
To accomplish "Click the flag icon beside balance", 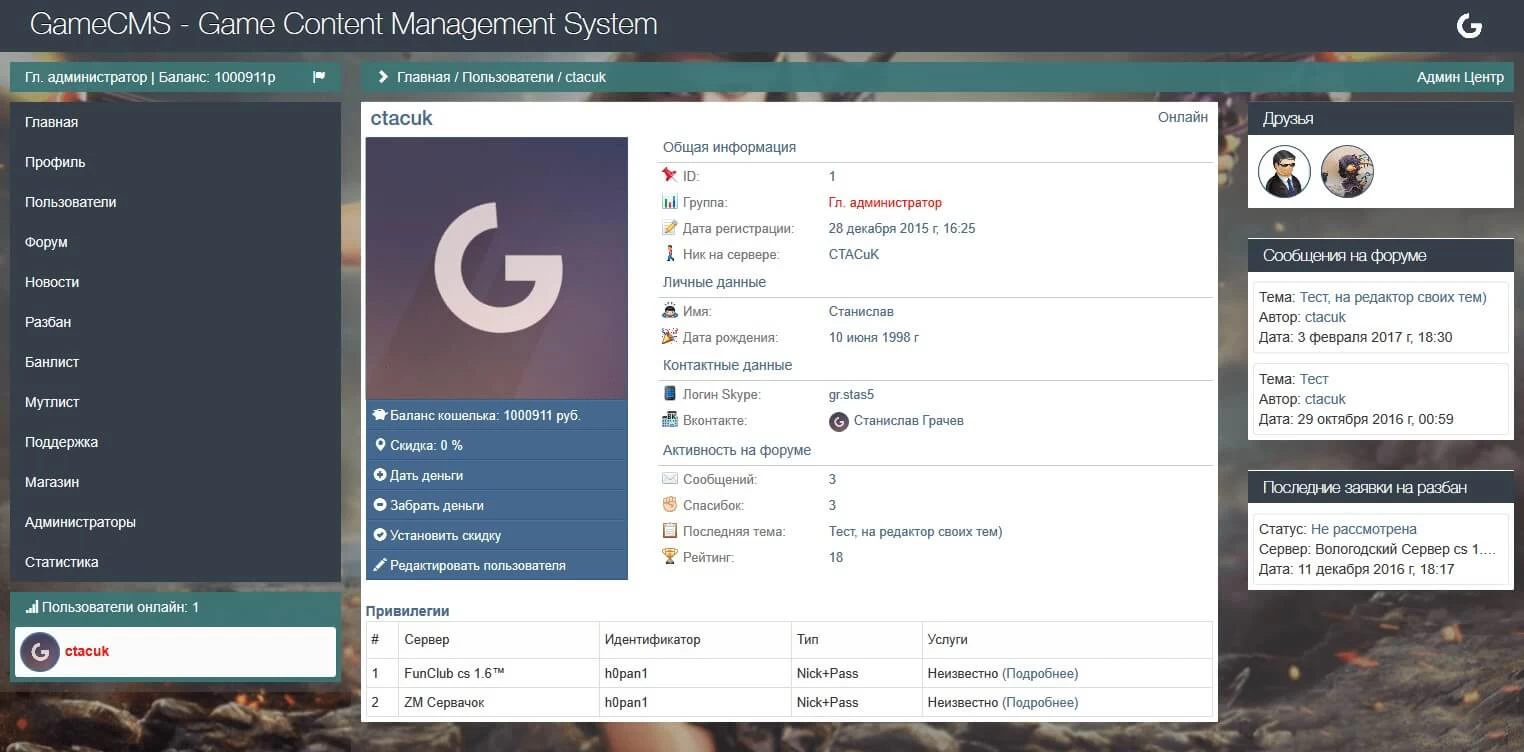I will [x=319, y=77].
